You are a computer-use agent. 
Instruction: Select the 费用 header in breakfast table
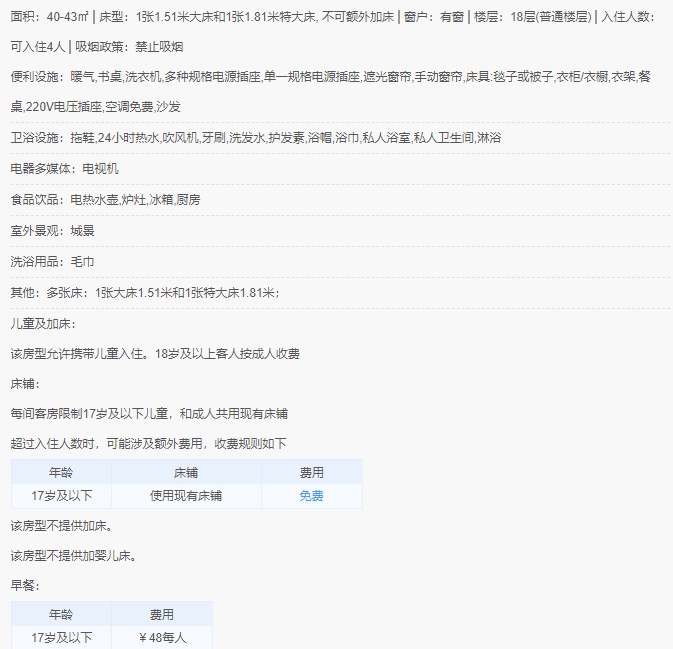[162, 614]
